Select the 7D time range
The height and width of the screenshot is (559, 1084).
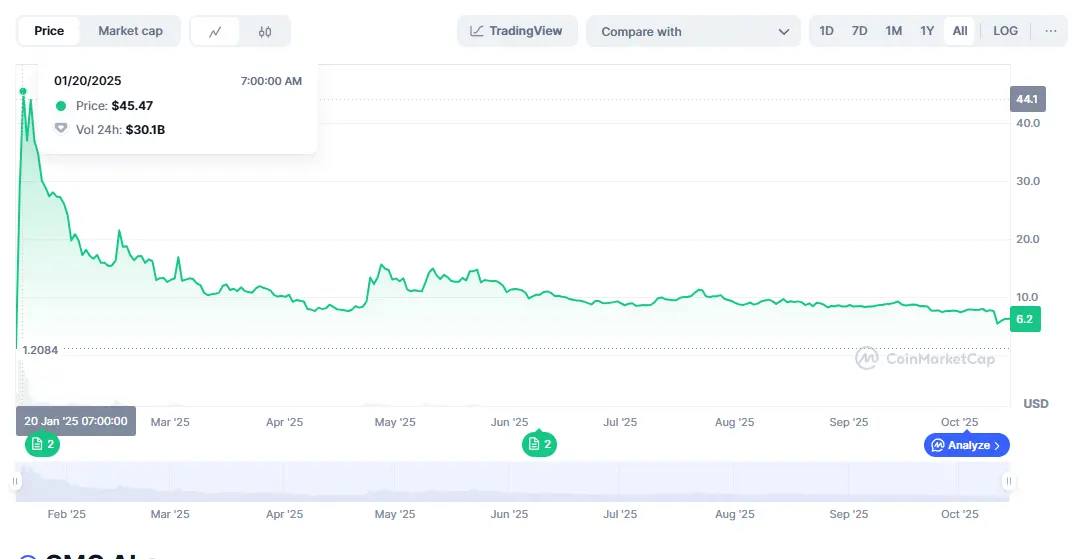coord(859,31)
